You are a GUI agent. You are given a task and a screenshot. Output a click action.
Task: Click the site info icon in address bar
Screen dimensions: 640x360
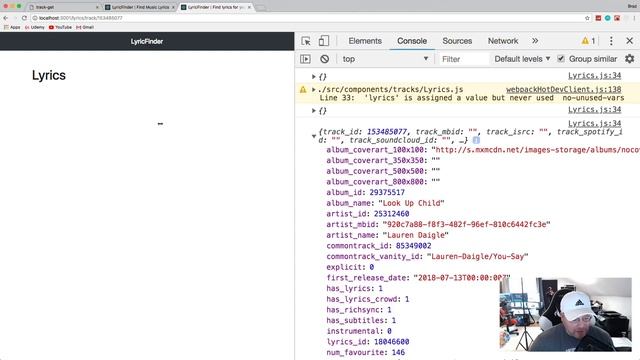[35, 18]
